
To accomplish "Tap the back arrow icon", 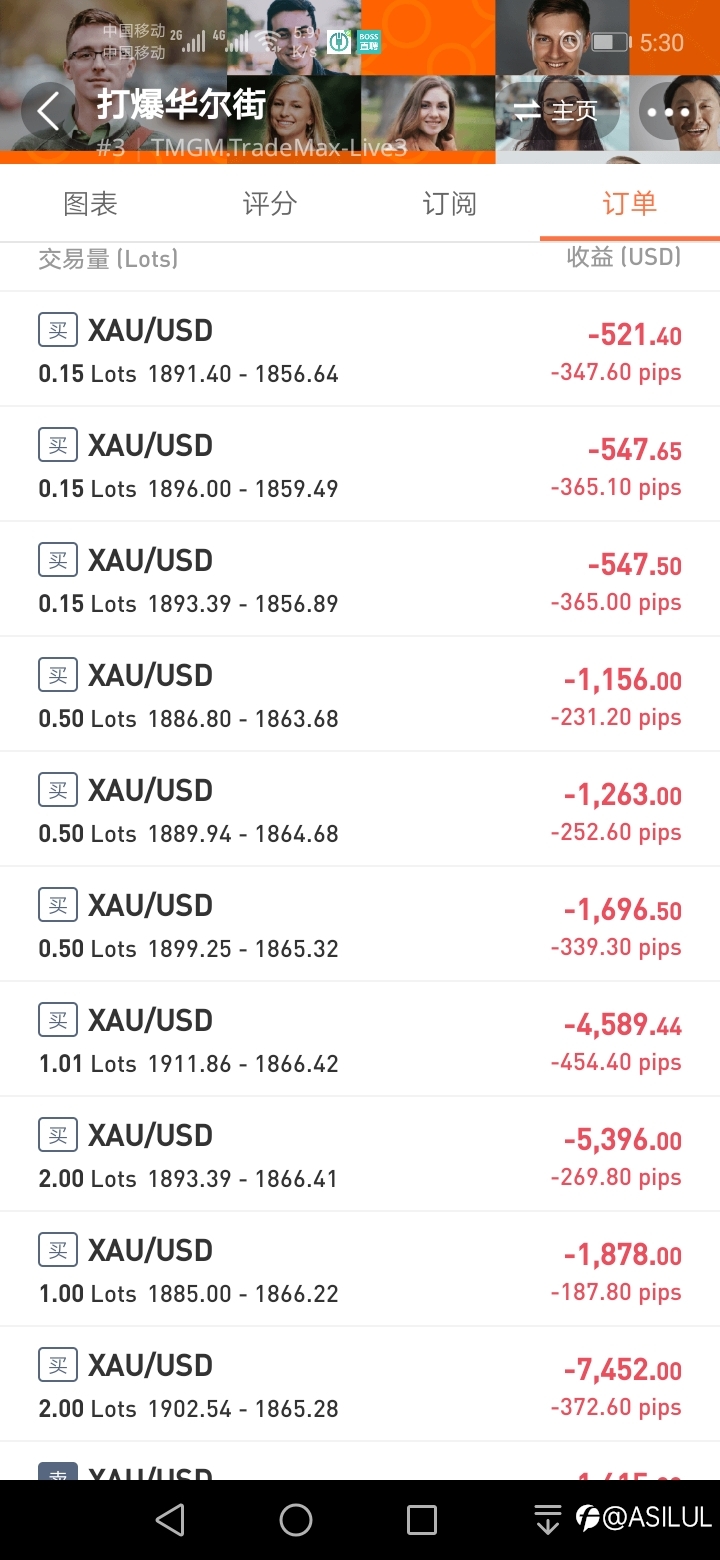I will 49,110.
